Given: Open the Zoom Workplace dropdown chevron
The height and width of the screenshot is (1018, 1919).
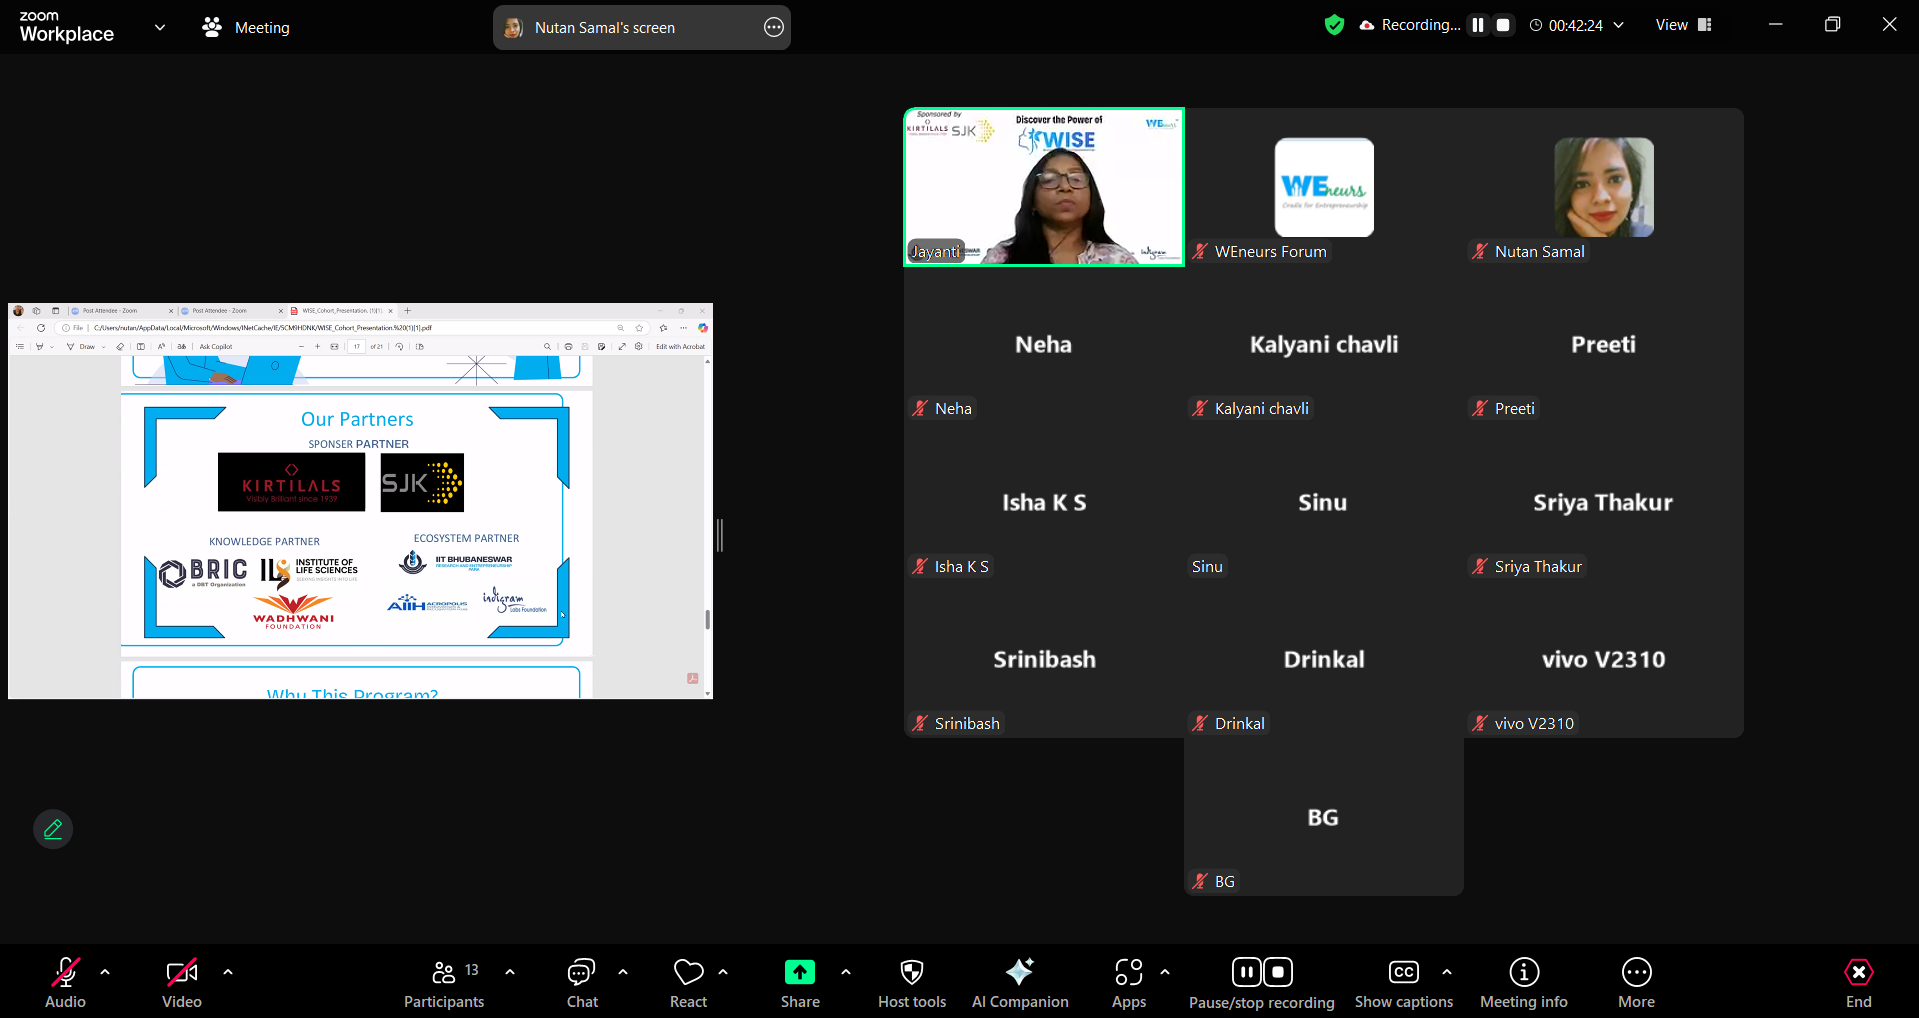Looking at the screenshot, I should [x=160, y=27].
